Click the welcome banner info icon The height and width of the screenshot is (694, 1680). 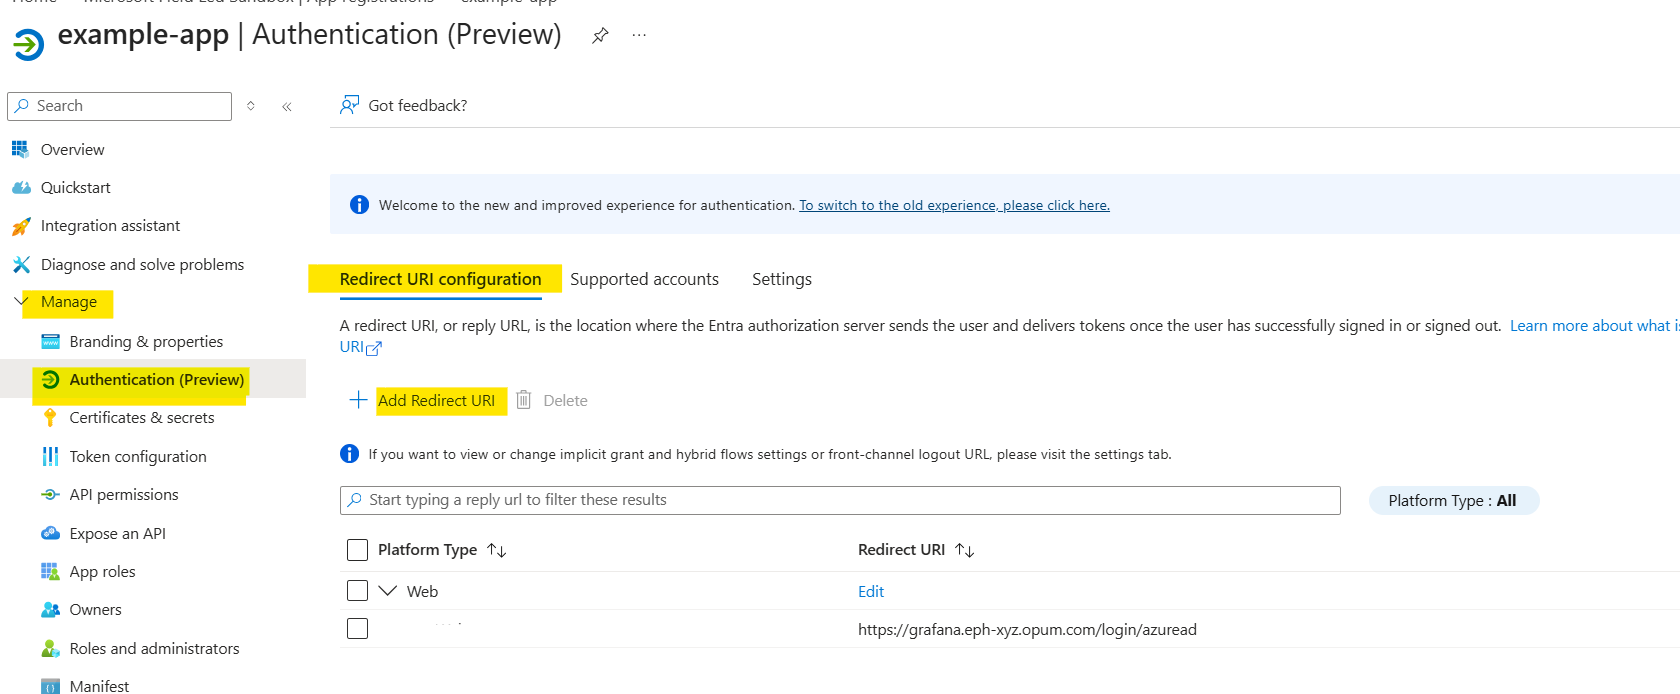point(359,204)
